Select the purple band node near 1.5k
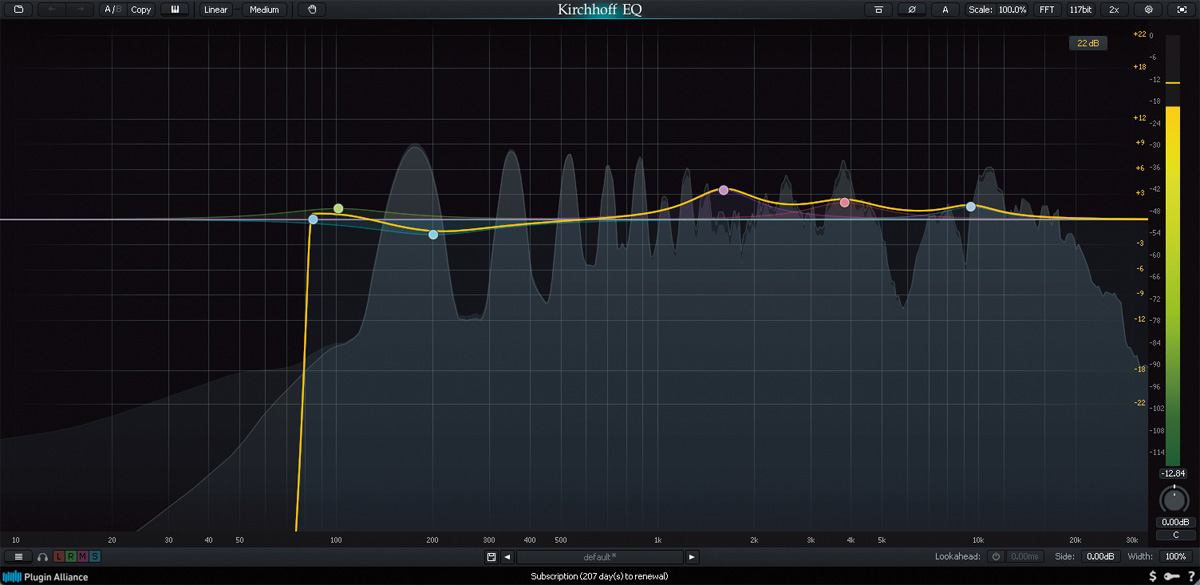The width and height of the screenshot is (1200, 585). pos(723,189)
